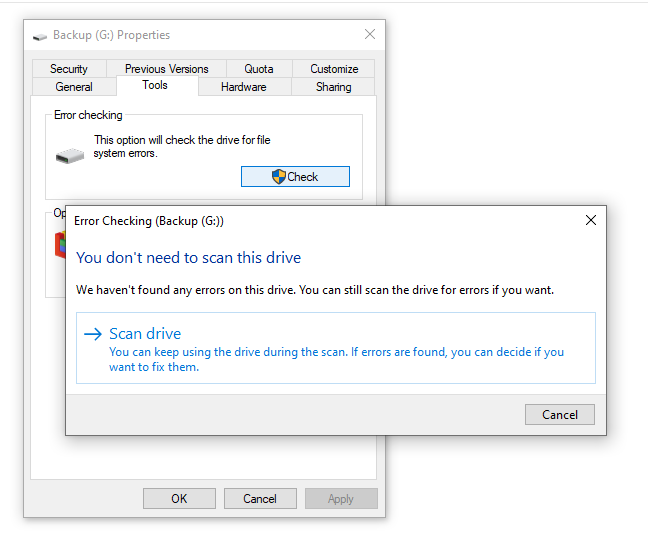648x534 pixels.
Task: Click the blue arrow next to Scan drive
Action: tap(93, 334)
